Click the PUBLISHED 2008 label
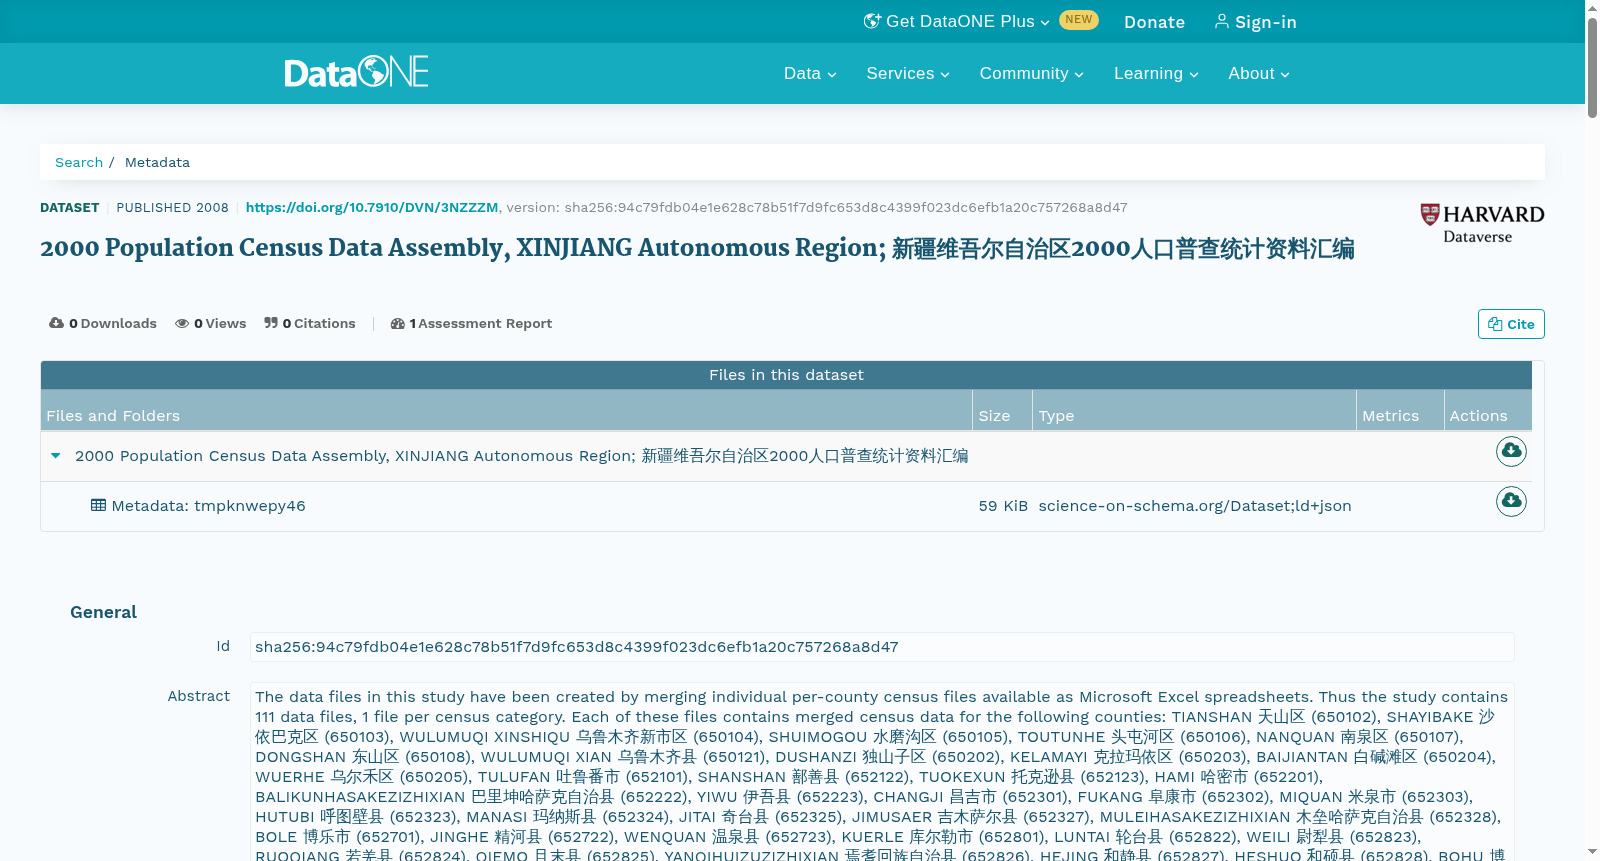The width and height of the screenshot is (1600, 861). [x=172, y=207]
